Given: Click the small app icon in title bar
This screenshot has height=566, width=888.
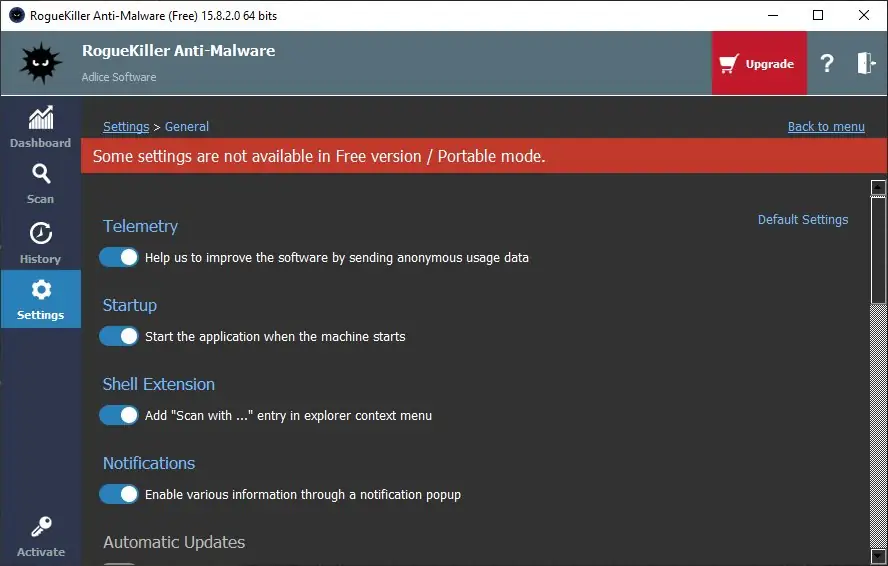Looking at the screenshot, I should point(17,15).
